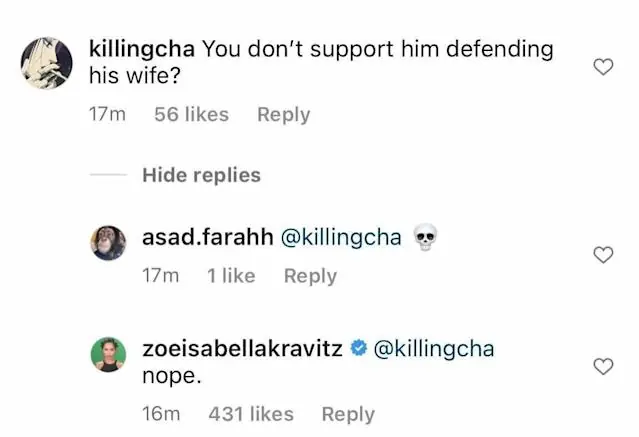This screenshot has width=639, height=437.
Task: Click @killingcha mention in zoeisabellakravitz's reply
Action: [433, 348]
